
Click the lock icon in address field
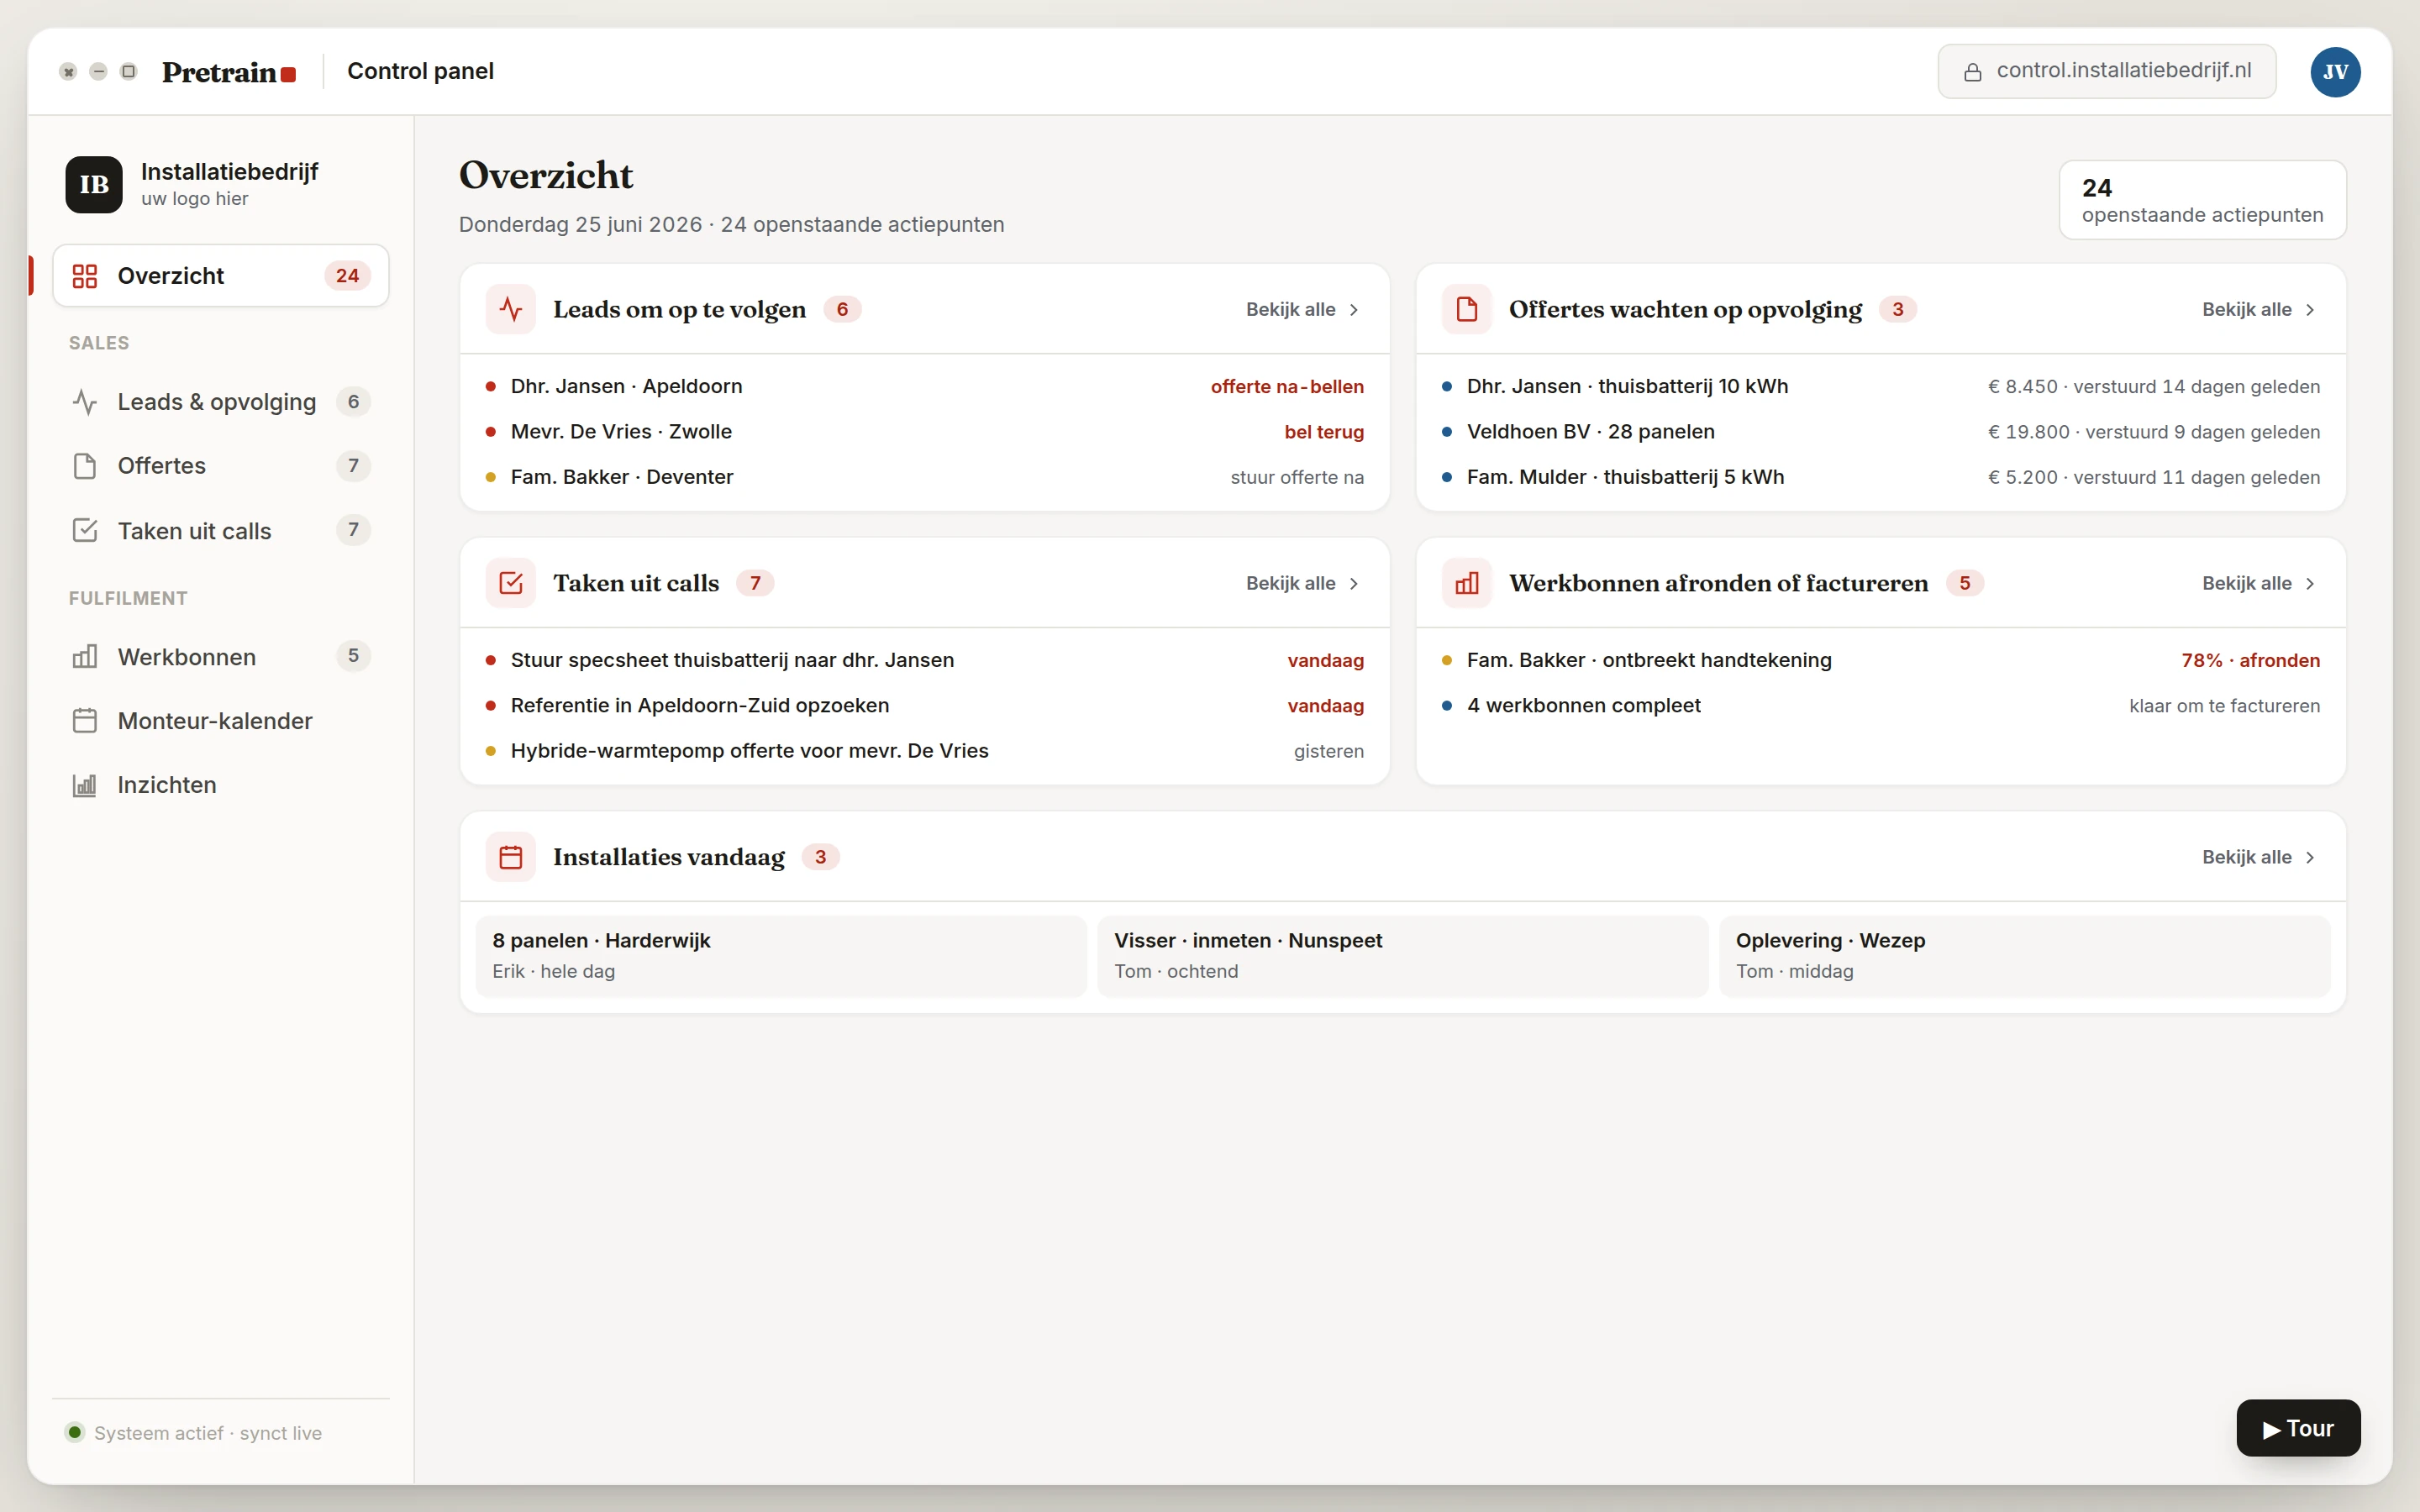click(x=1973, y=72)
